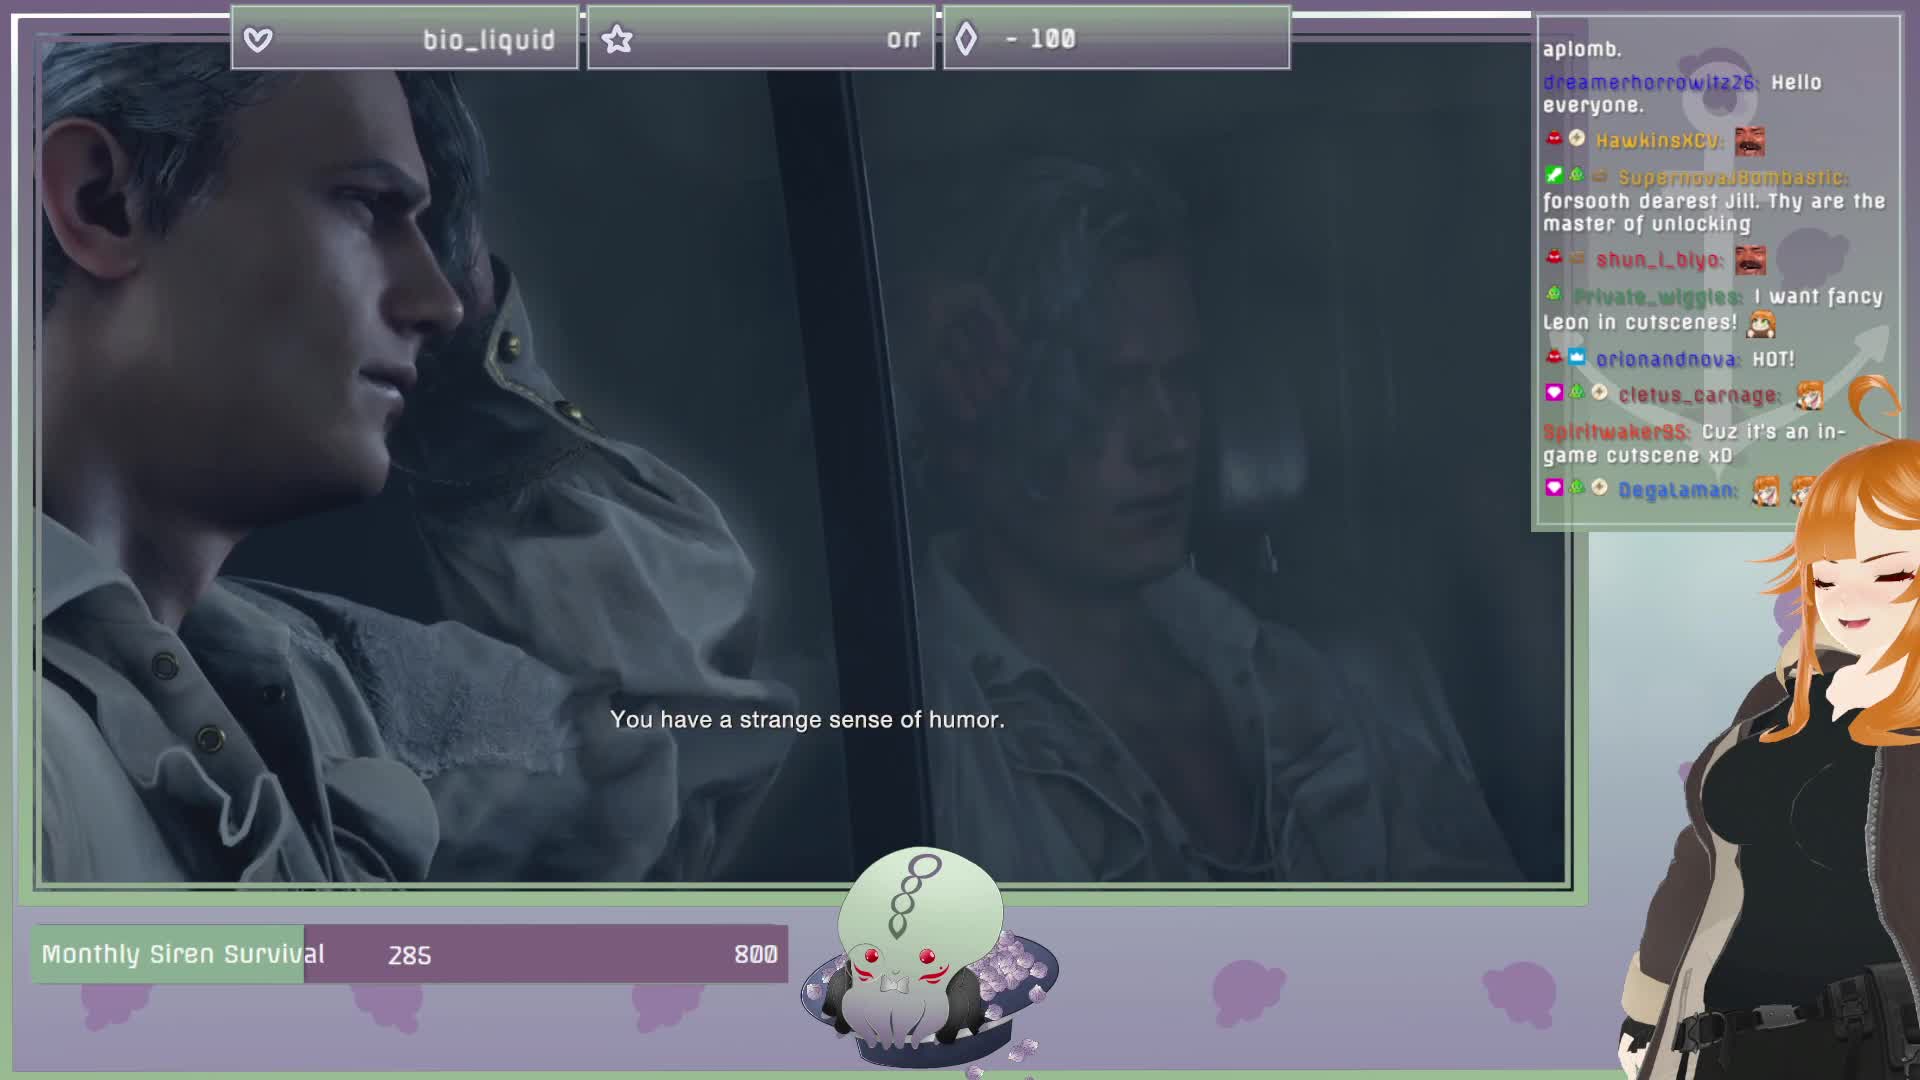The image size is (1920, 1080).
Task: Click the blue crown badge by orionandnova
Action: click(1577, 357)
